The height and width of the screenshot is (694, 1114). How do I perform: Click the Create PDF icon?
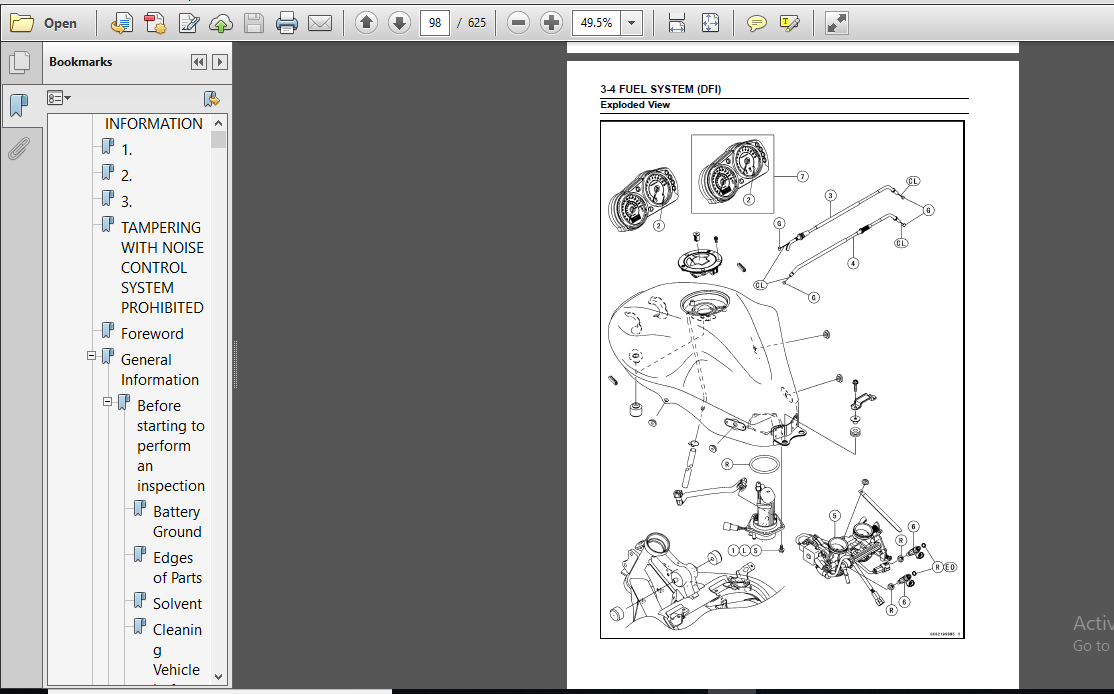(x=156, y=23)
